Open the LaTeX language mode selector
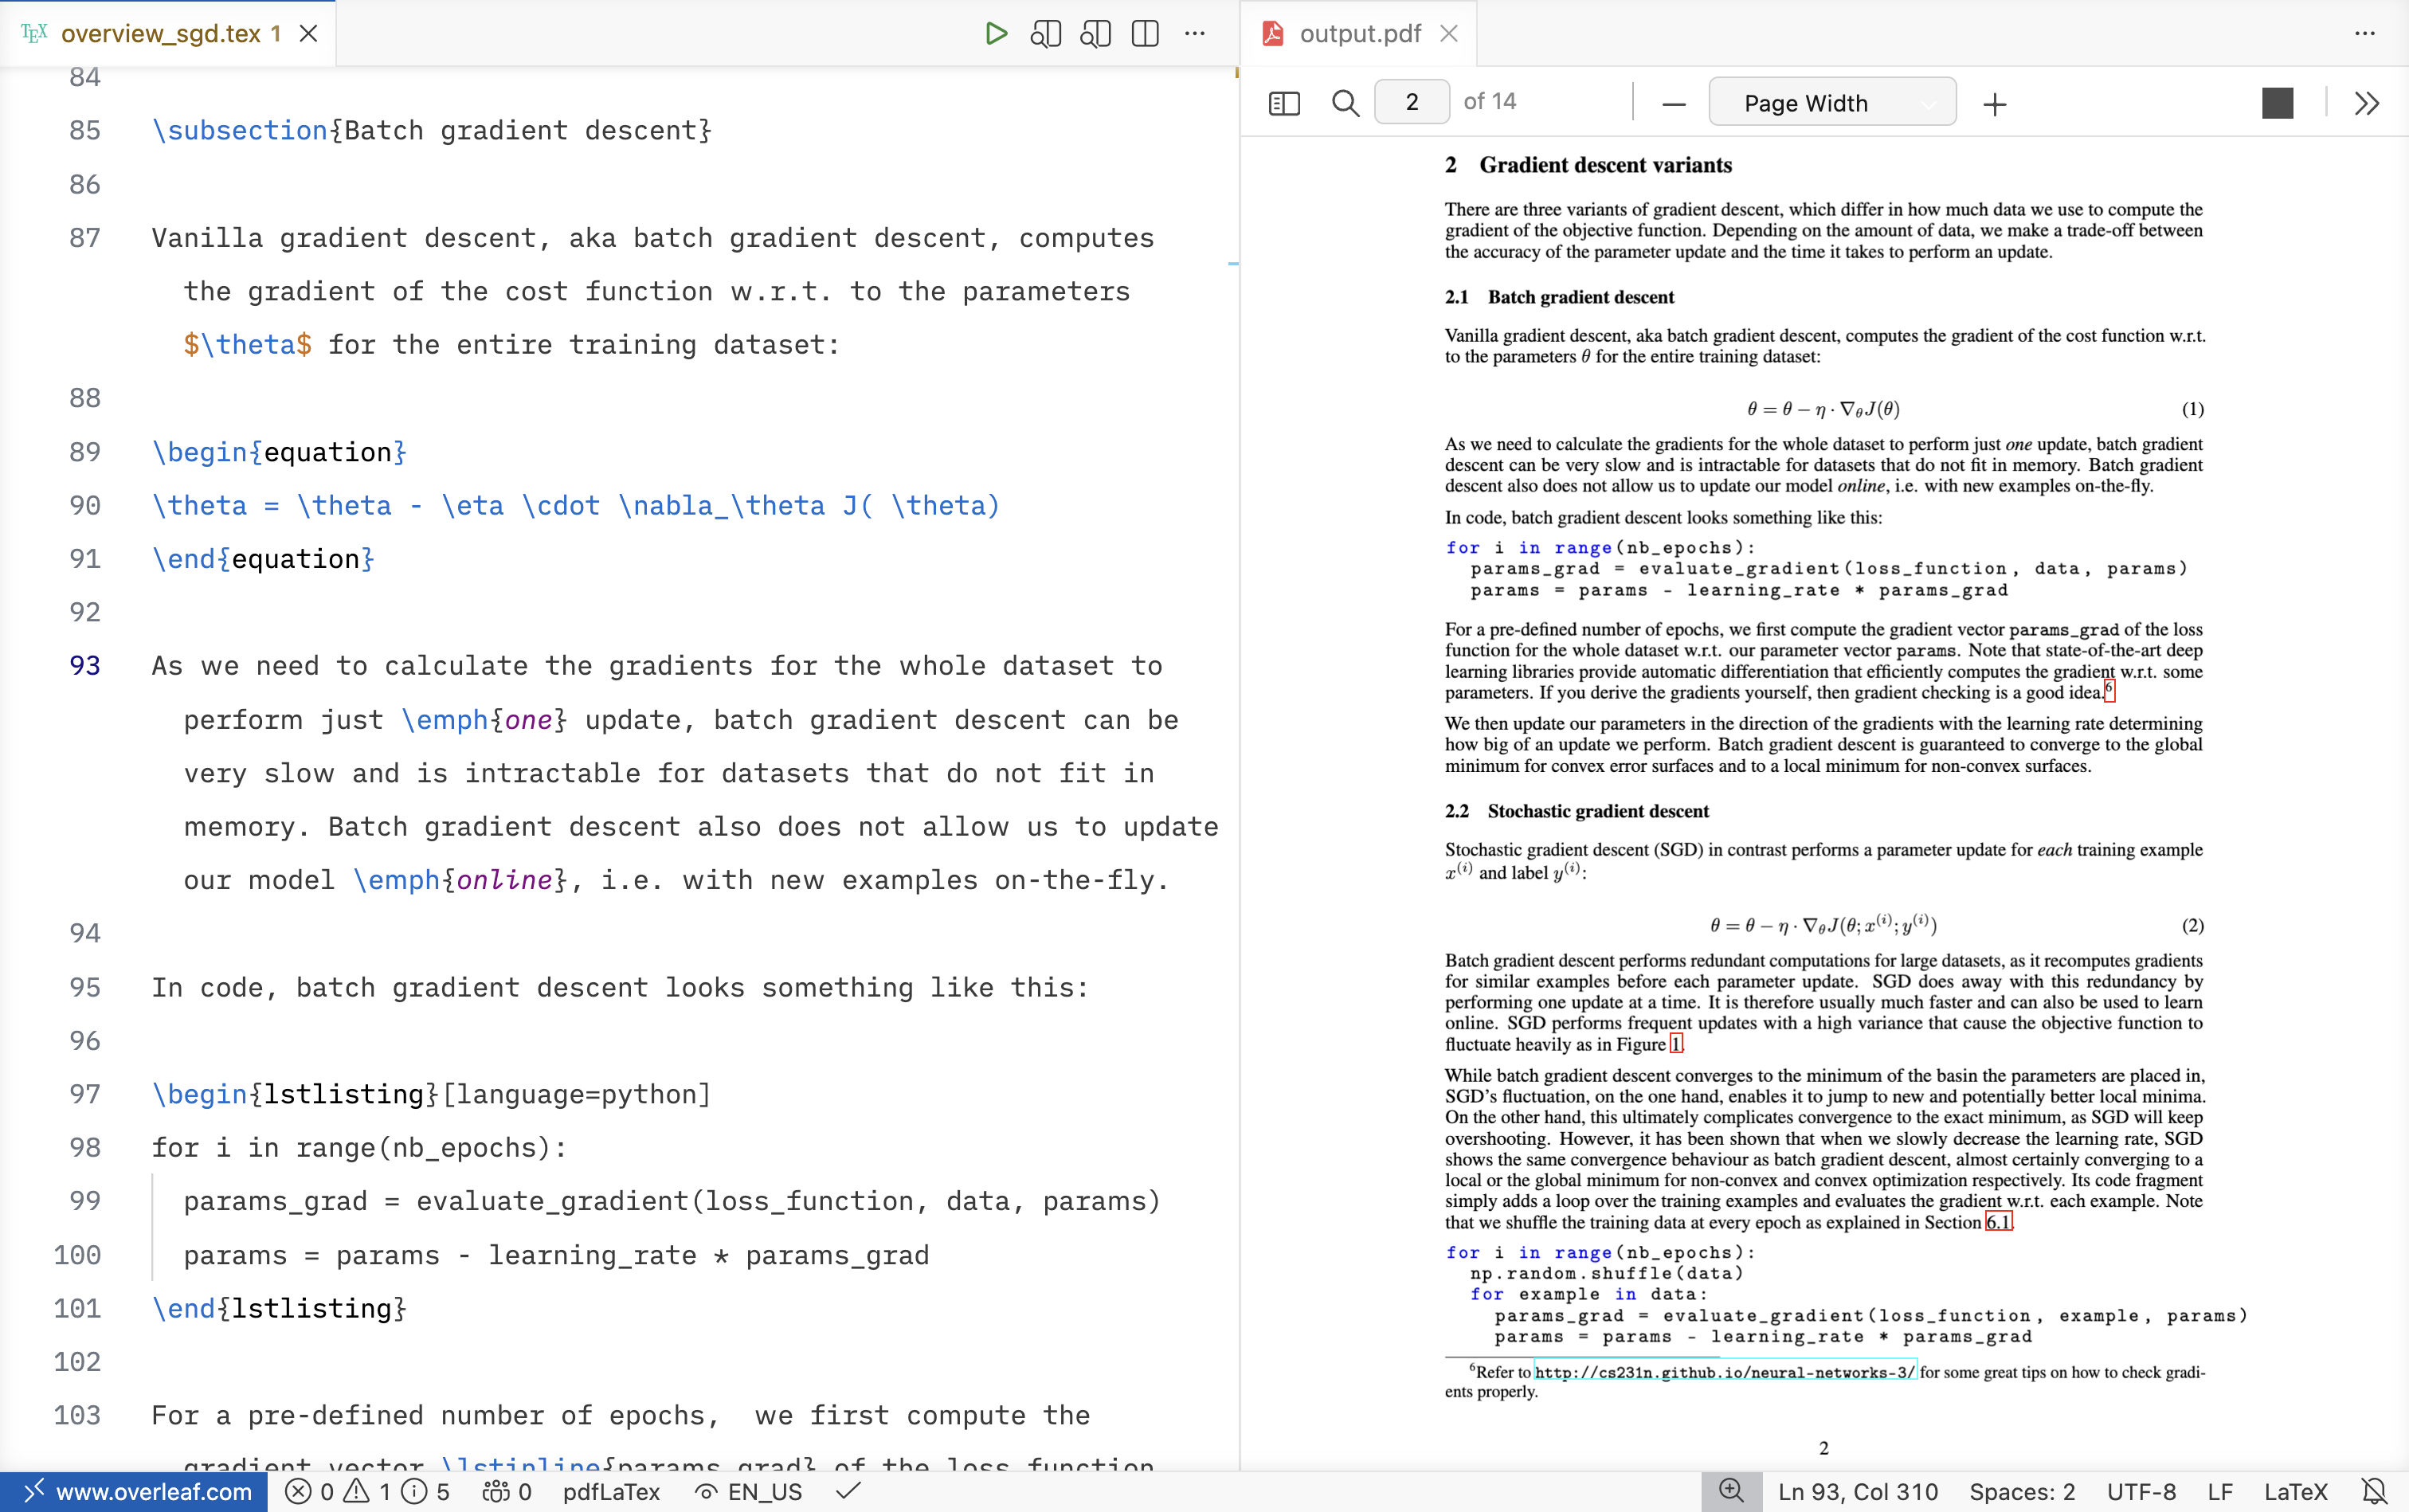Image resolution: width=2409 pixels, height=1512 pixels. tap(2295, 1492)
